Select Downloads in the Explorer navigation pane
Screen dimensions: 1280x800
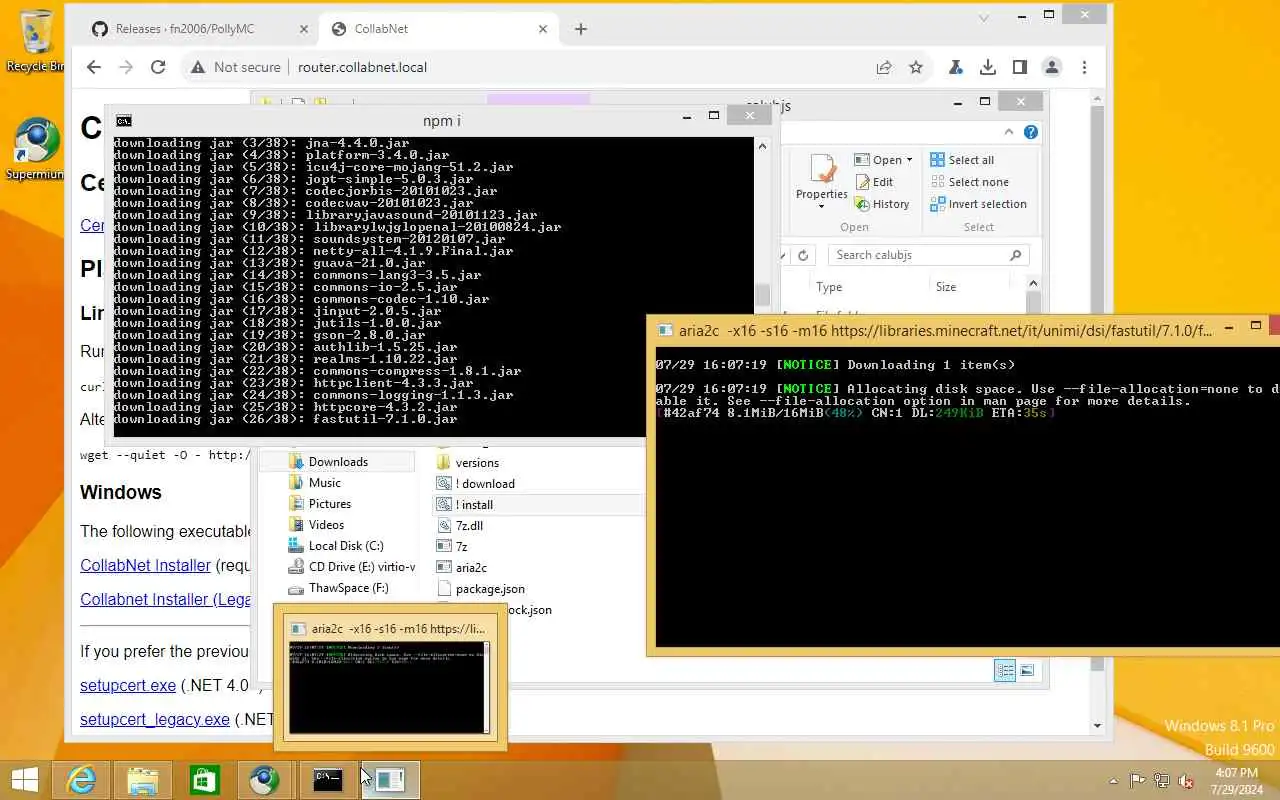tap(338, 461)
